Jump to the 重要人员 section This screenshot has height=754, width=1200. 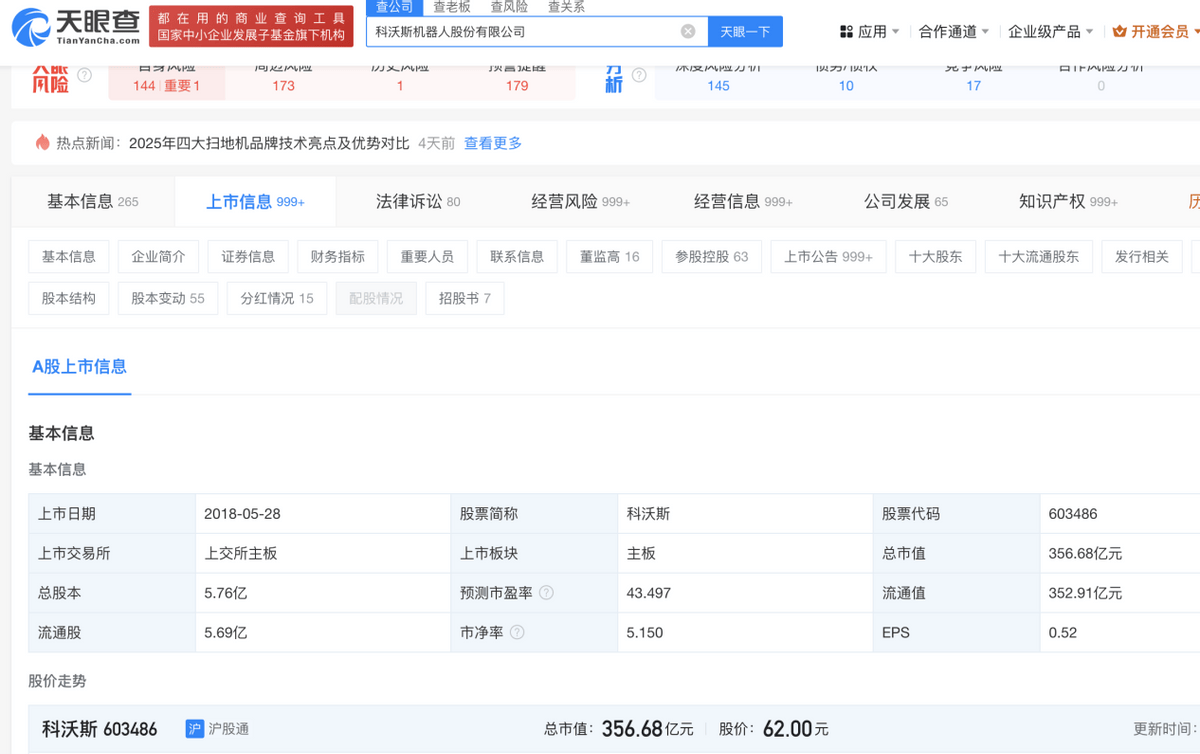[427, 257]
